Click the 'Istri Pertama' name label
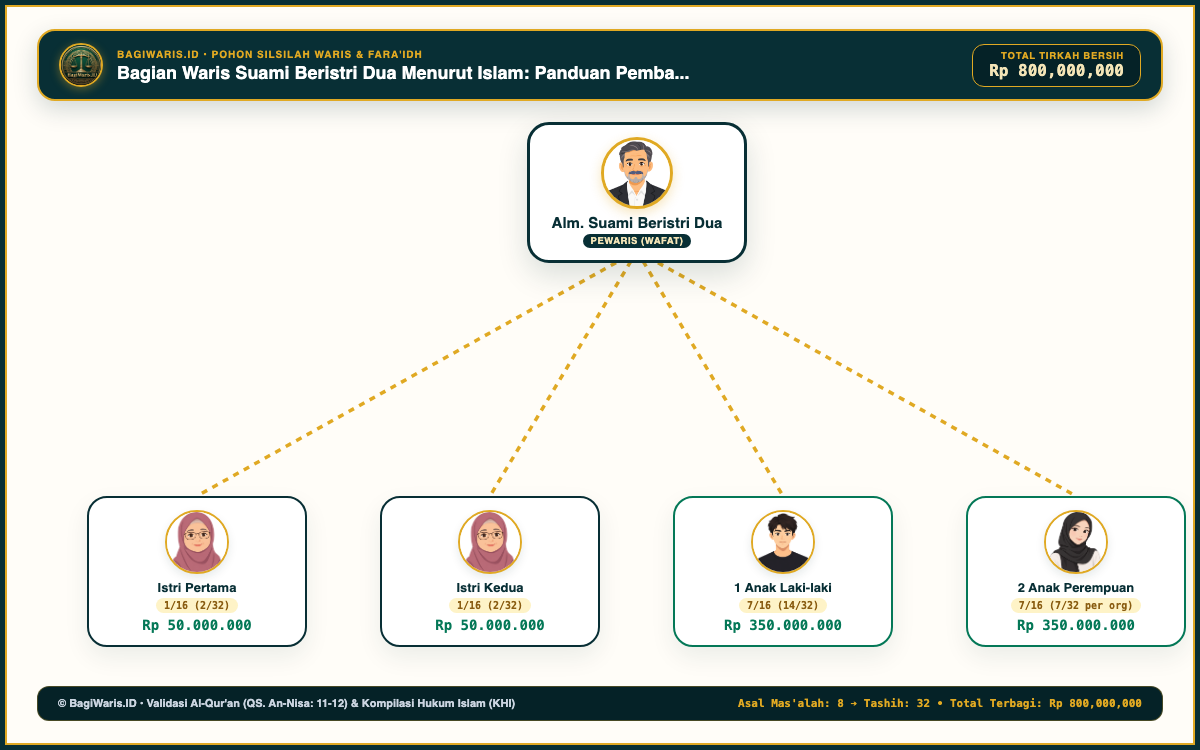 coord(197,588)
